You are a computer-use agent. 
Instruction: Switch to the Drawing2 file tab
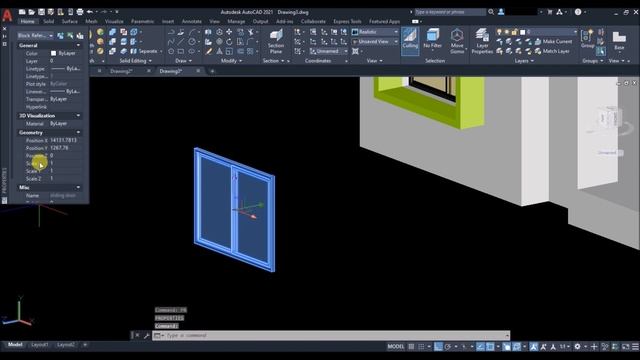(x=121, y=71)
